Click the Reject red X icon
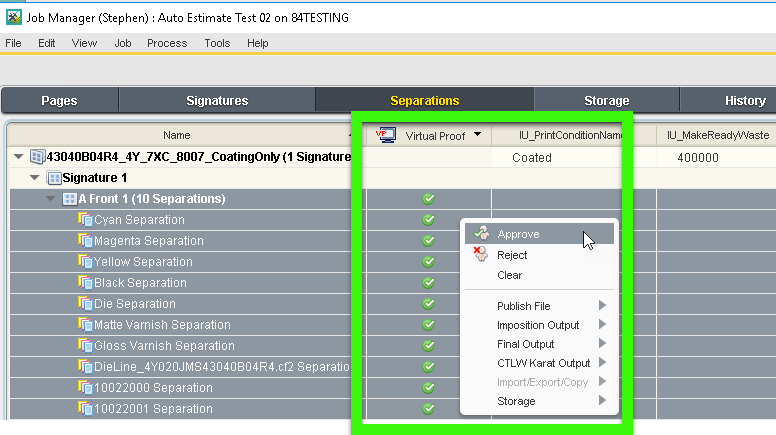The height and width of the screenshot is (435, 776). [481, 255]
